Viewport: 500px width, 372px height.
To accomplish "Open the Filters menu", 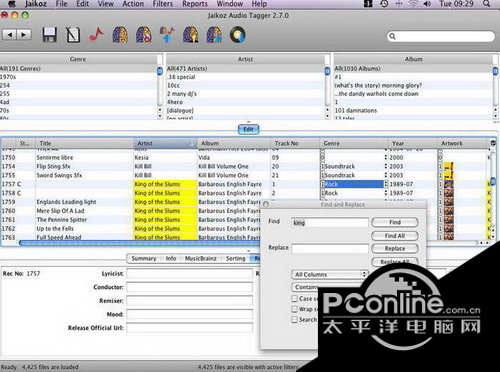I will 162,4.
